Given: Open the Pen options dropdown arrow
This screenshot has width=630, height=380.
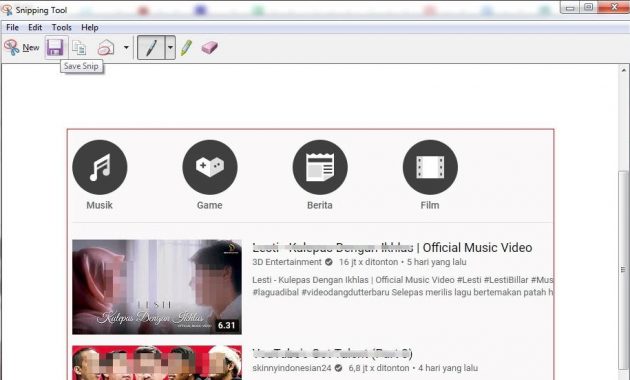Looking at the screenshot, I should [170, 48].
